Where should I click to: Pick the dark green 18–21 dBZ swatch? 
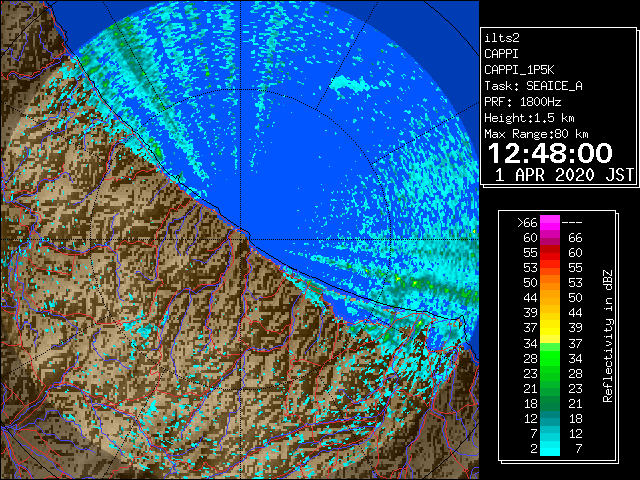(x=549, y=403)
